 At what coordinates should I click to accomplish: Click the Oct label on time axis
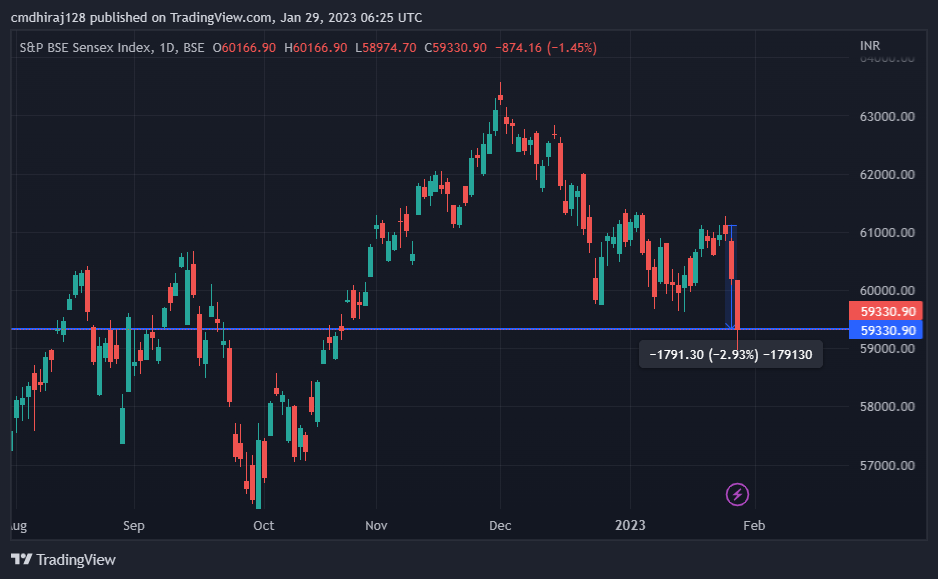click(263, 526)
